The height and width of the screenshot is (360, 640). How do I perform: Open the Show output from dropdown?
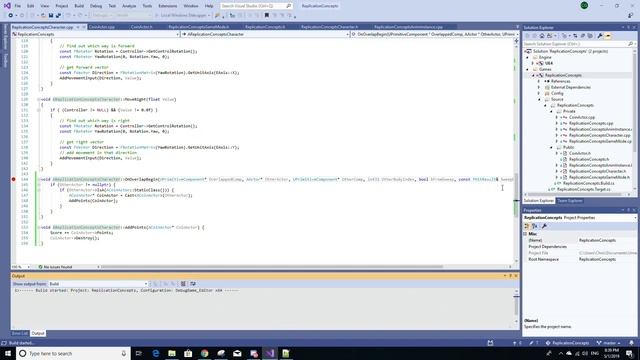pyautogui.click(x=98, y=284)
